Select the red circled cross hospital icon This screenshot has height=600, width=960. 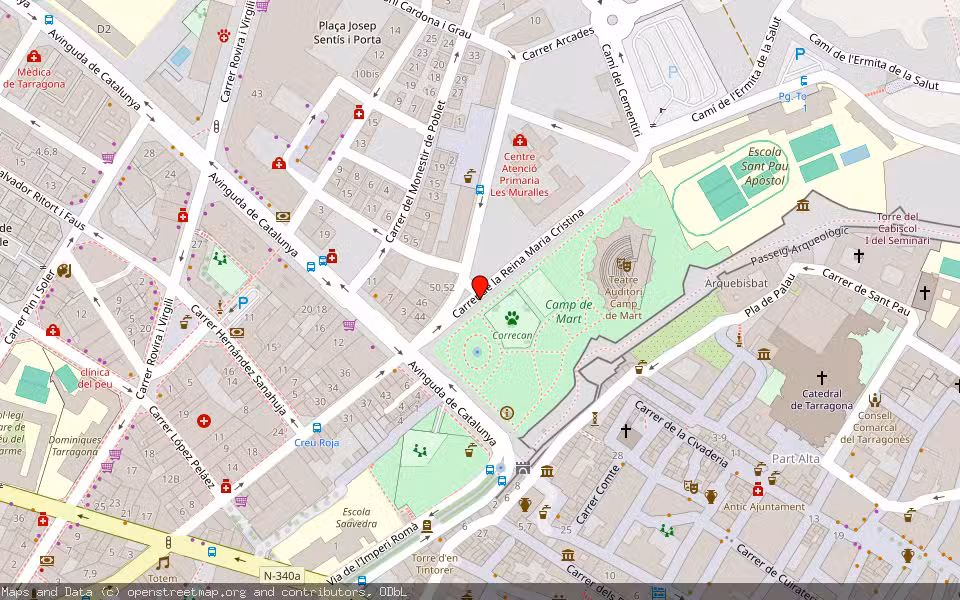204,421
